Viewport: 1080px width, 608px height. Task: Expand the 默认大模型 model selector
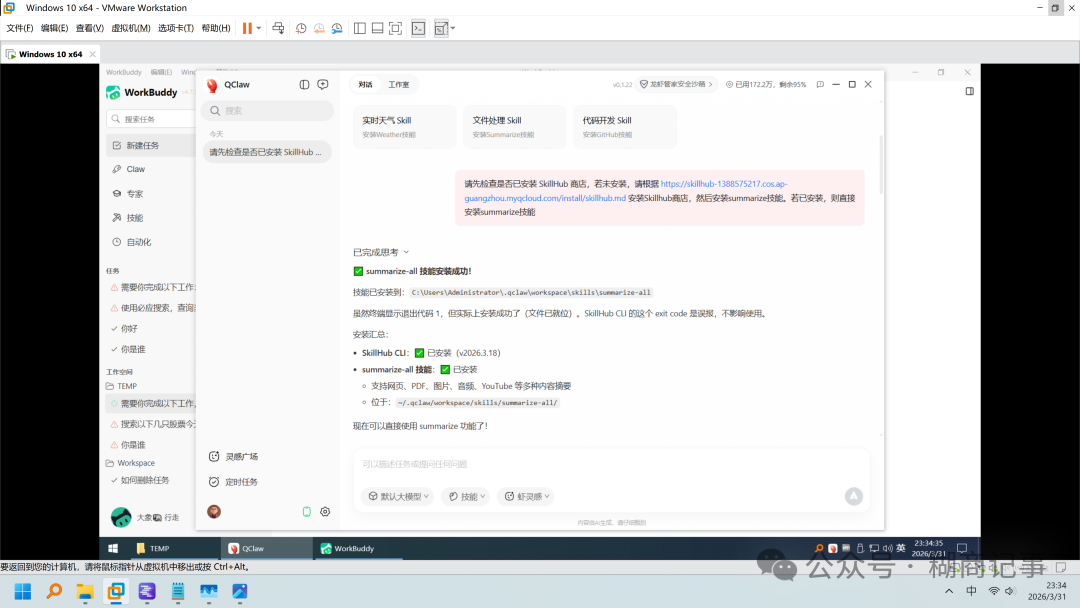click(397, 496)
